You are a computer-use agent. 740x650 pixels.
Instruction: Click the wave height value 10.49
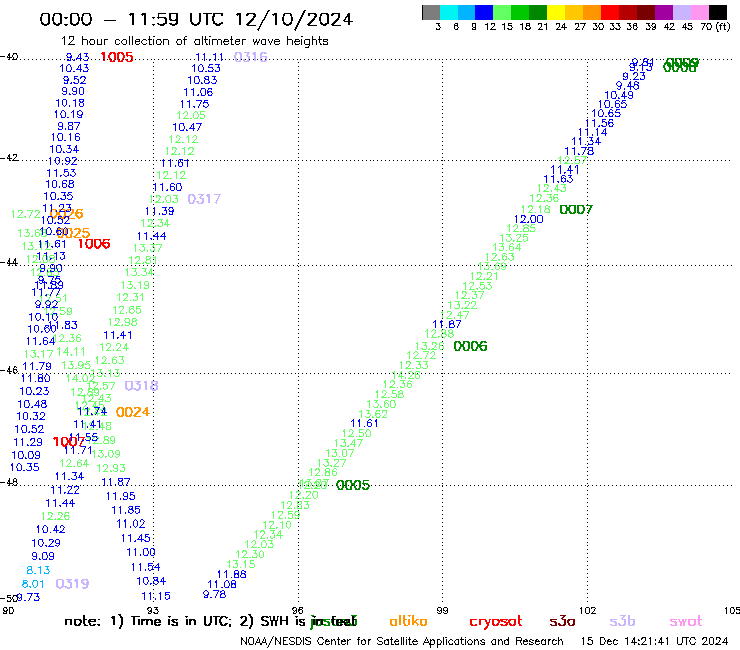pyautogui.click(x=619, y=95)
